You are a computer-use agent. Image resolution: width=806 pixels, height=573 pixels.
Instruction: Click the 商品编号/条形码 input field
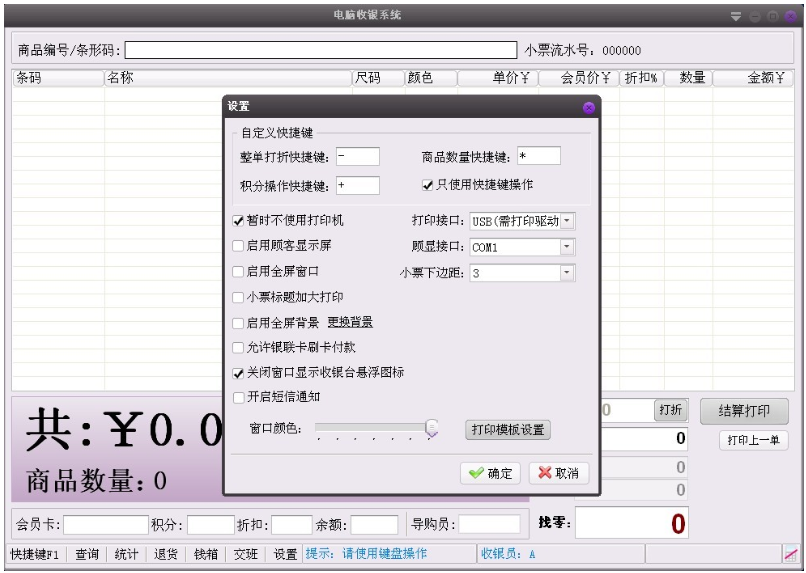[321, 50]
